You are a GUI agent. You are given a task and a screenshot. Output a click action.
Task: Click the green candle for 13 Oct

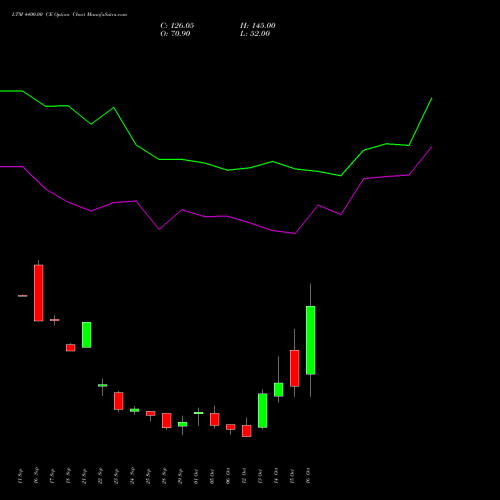(263, 410)
